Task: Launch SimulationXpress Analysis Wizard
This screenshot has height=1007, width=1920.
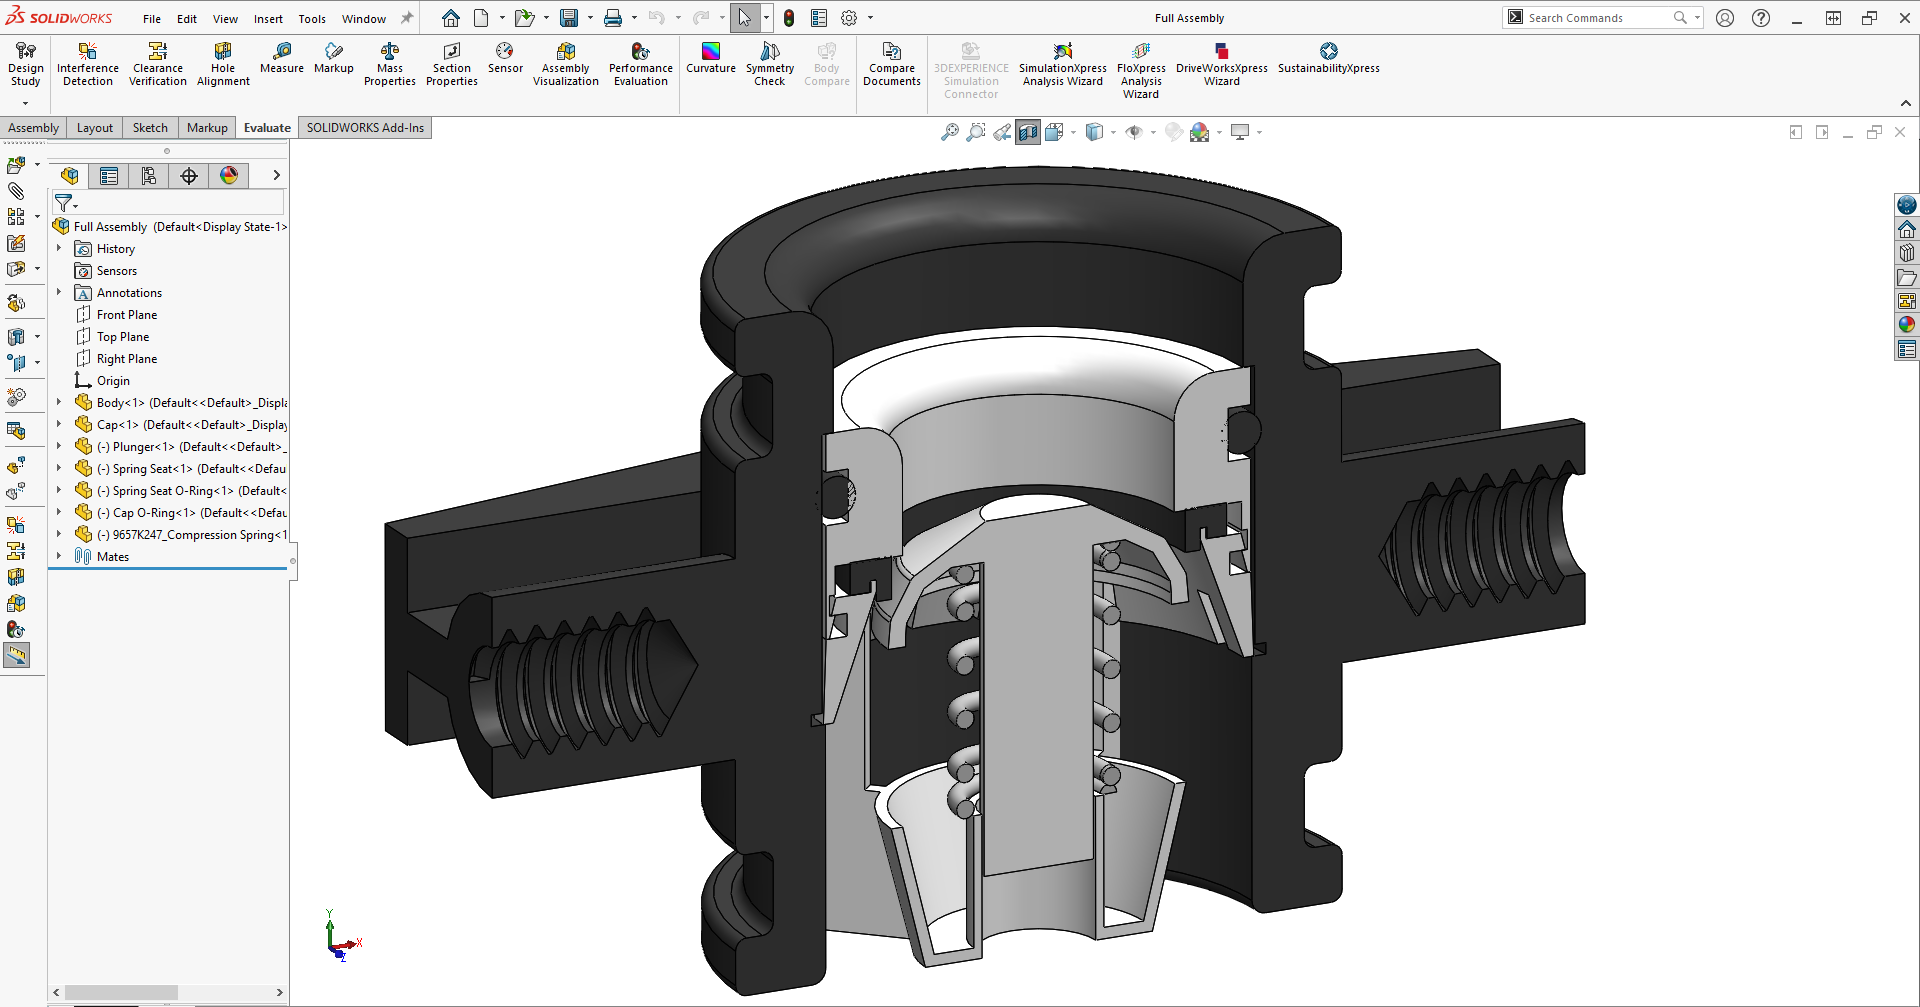Action: click(x=1063, y=64)
